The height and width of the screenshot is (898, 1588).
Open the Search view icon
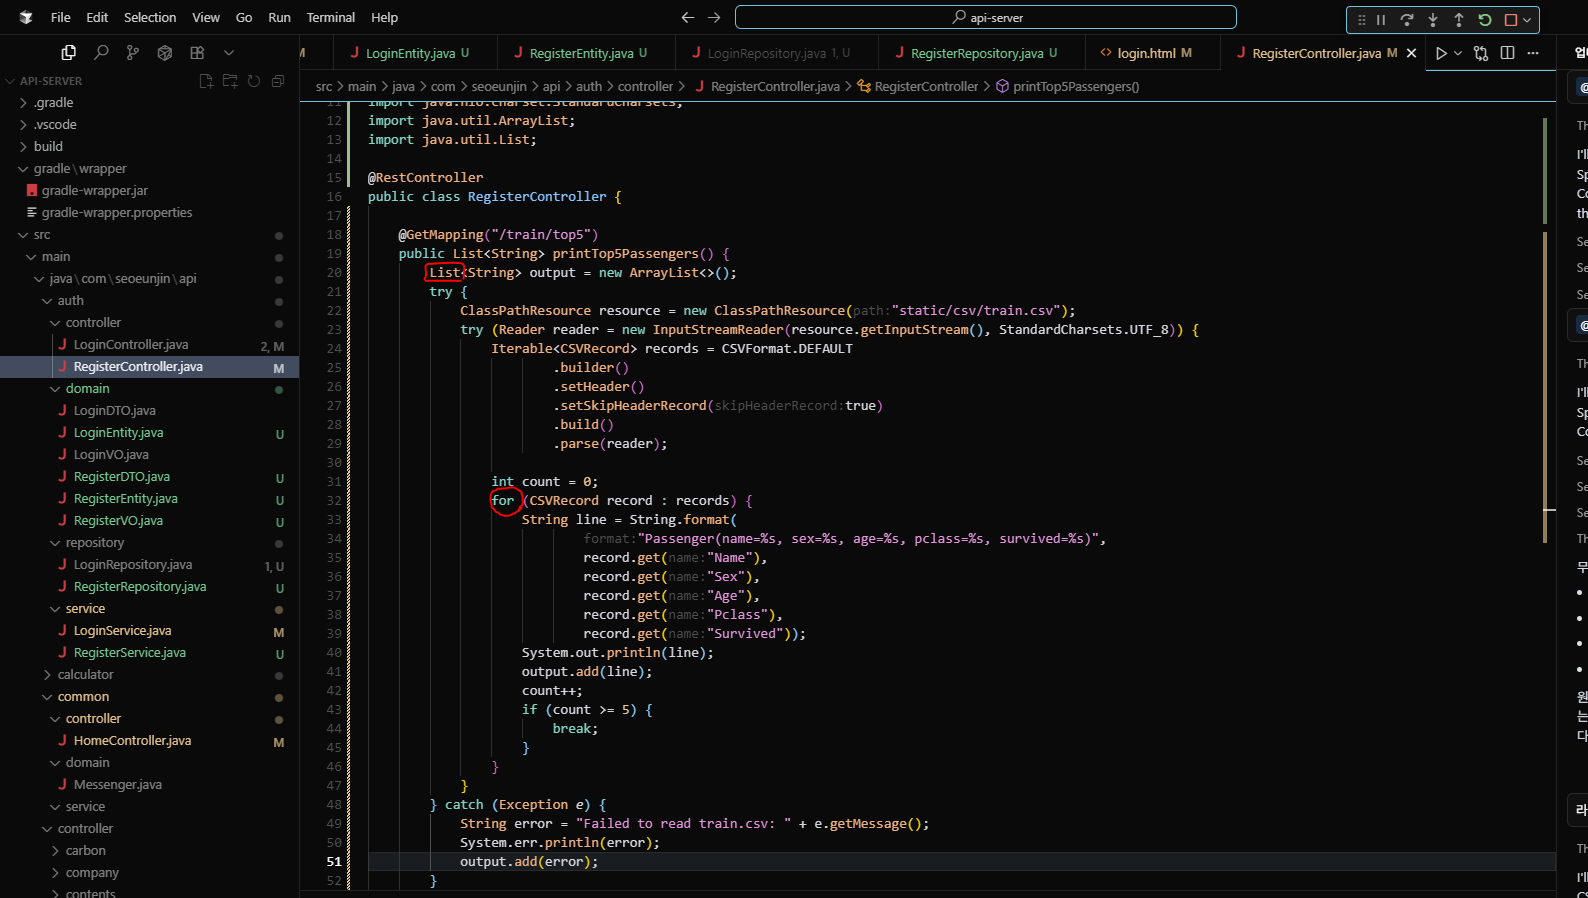click(101, 52)
